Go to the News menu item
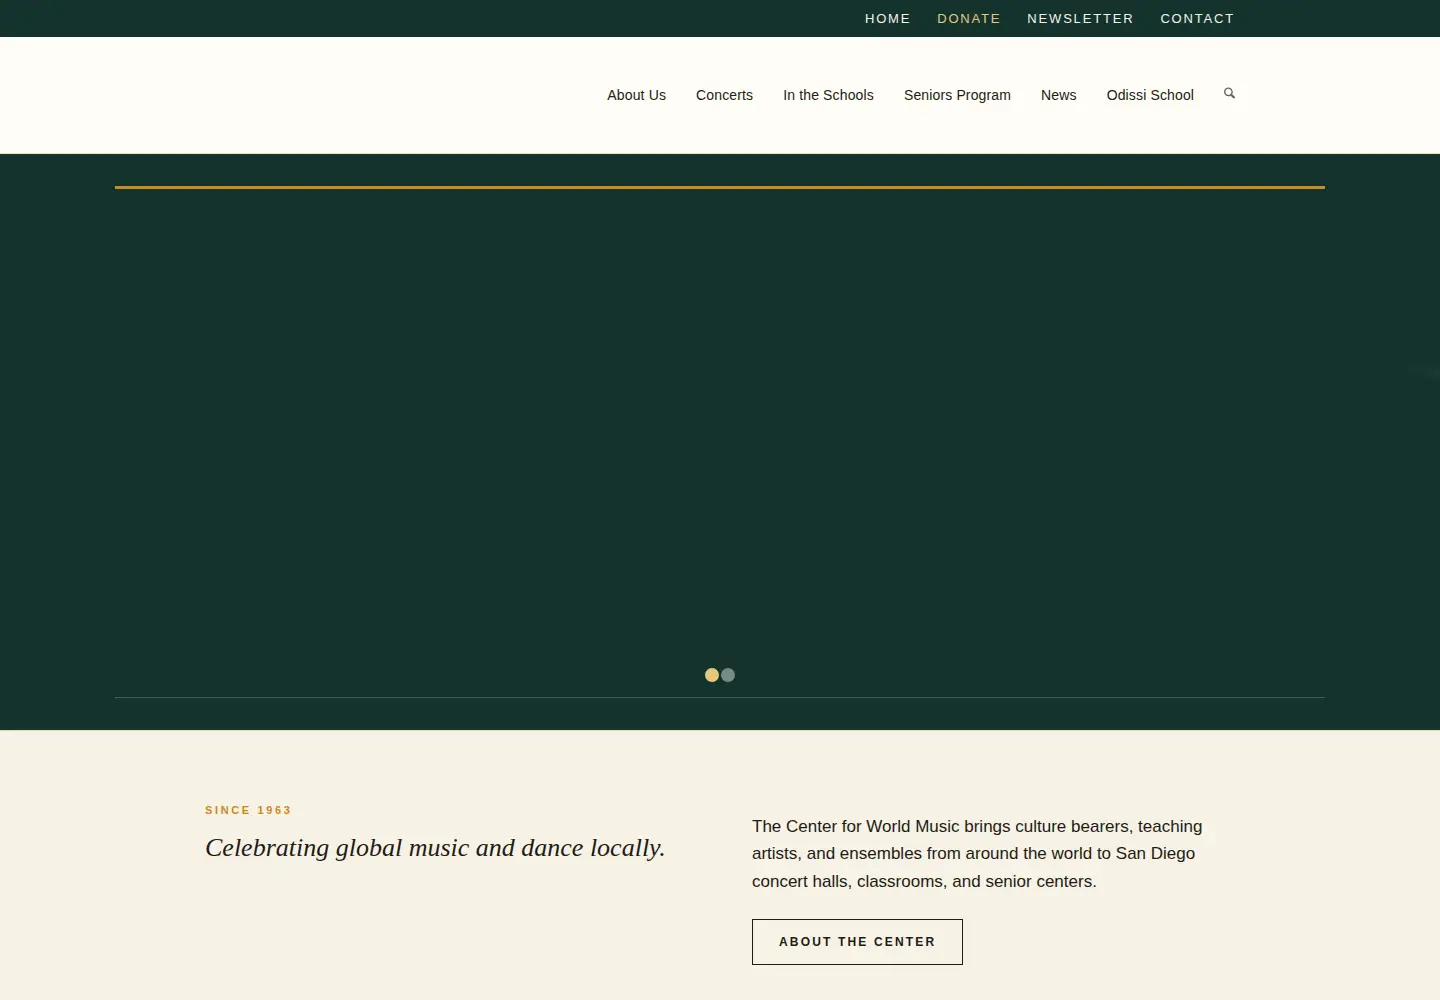This screenshot has width=1440, height=1000. (x=1058, y=95)
